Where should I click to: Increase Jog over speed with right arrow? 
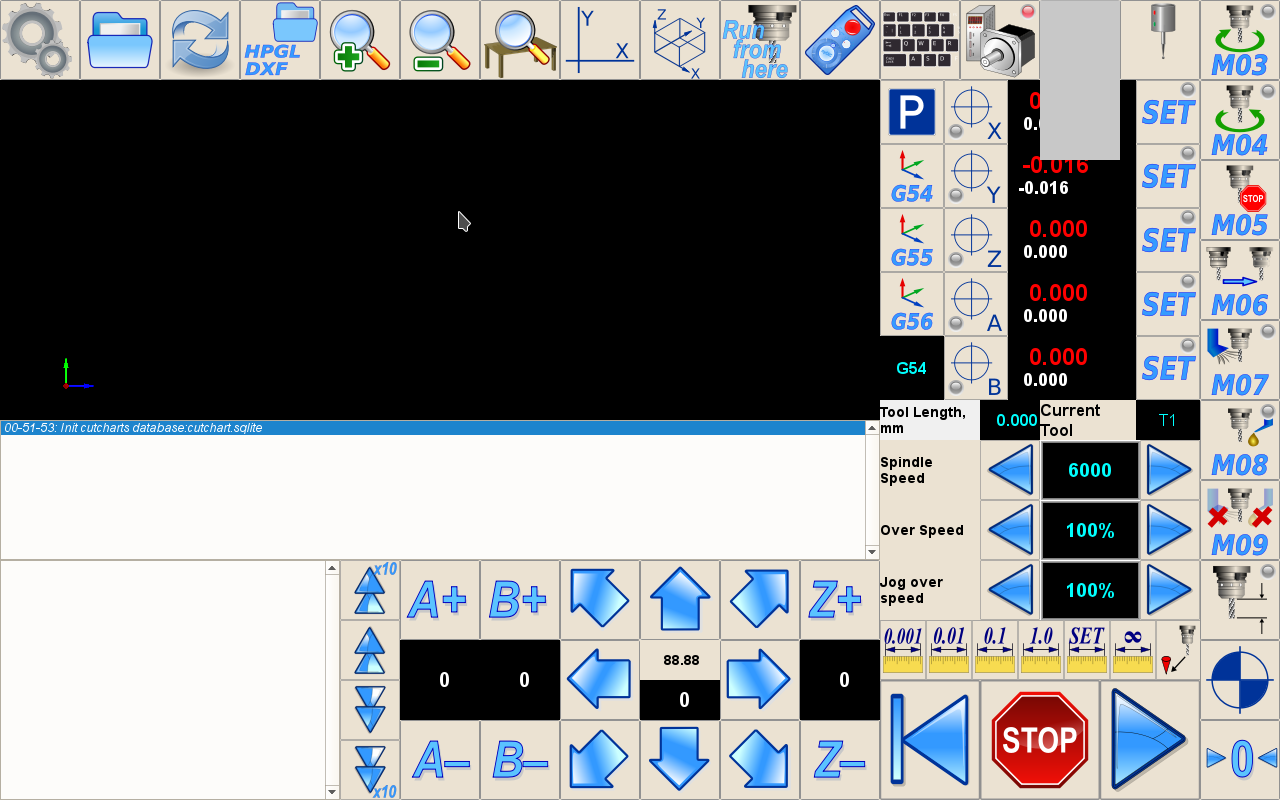click(1169, 590)
